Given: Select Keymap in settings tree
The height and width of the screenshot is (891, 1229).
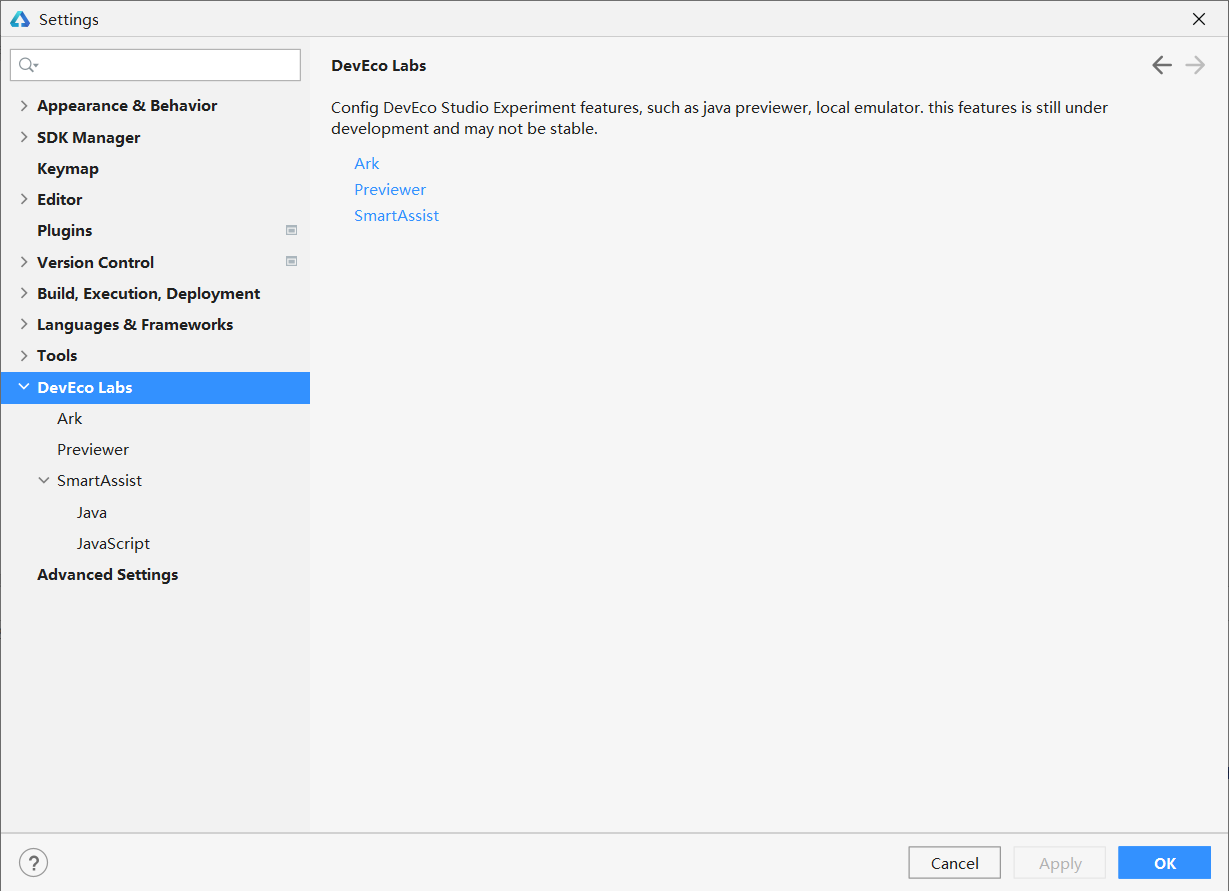Looking at the screenshot, I should 68,169.
